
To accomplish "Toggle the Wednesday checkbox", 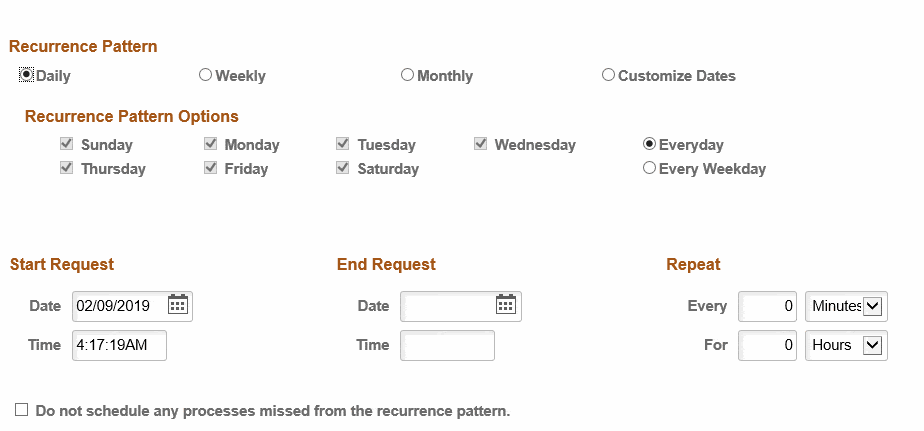I will [480, 143].
